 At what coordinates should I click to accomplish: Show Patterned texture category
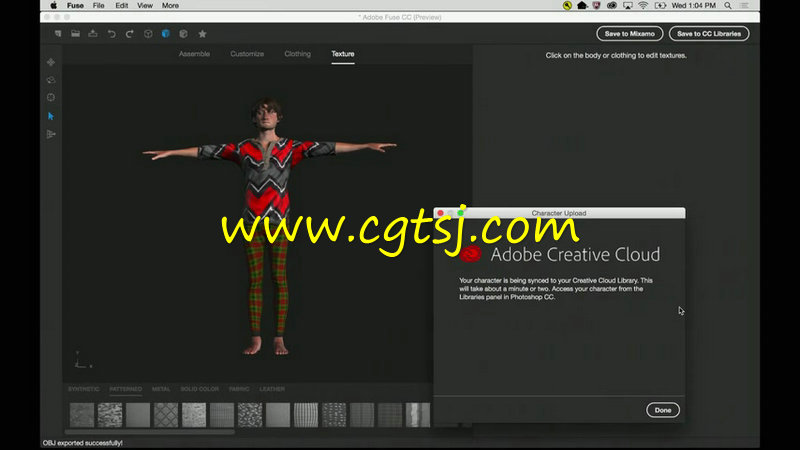point(126,389)
